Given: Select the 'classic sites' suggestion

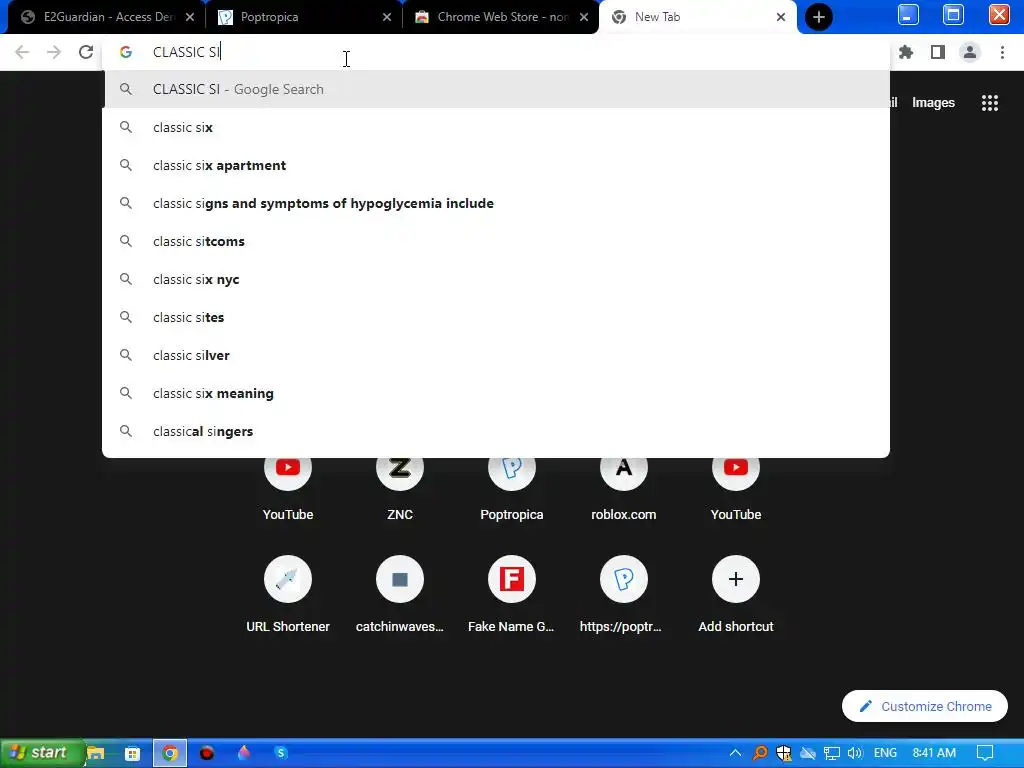Looking at the screenshot, I should coord(496,317).
